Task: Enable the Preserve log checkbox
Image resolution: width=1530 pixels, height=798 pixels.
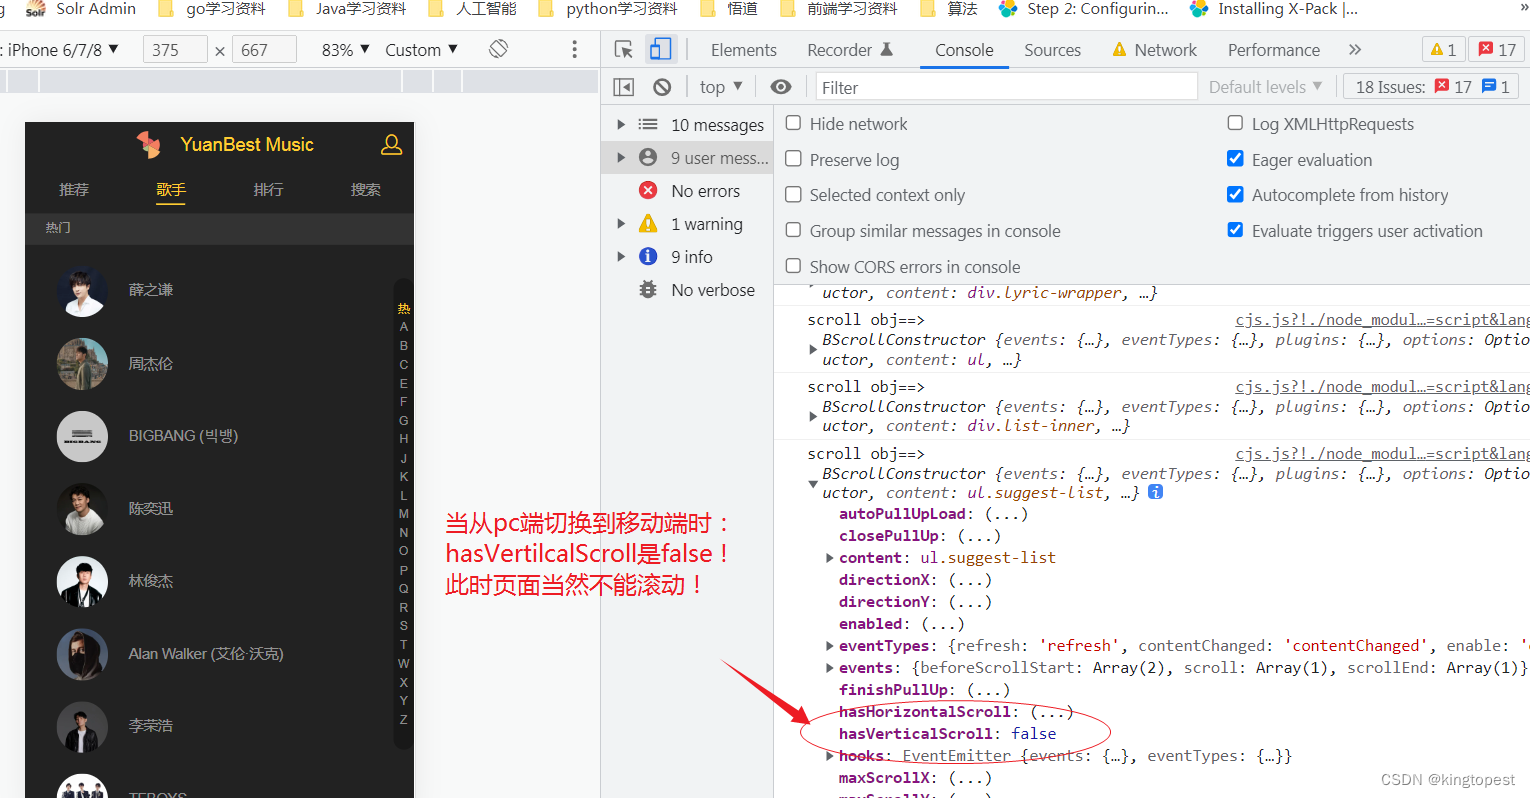Action: point(793,159)
